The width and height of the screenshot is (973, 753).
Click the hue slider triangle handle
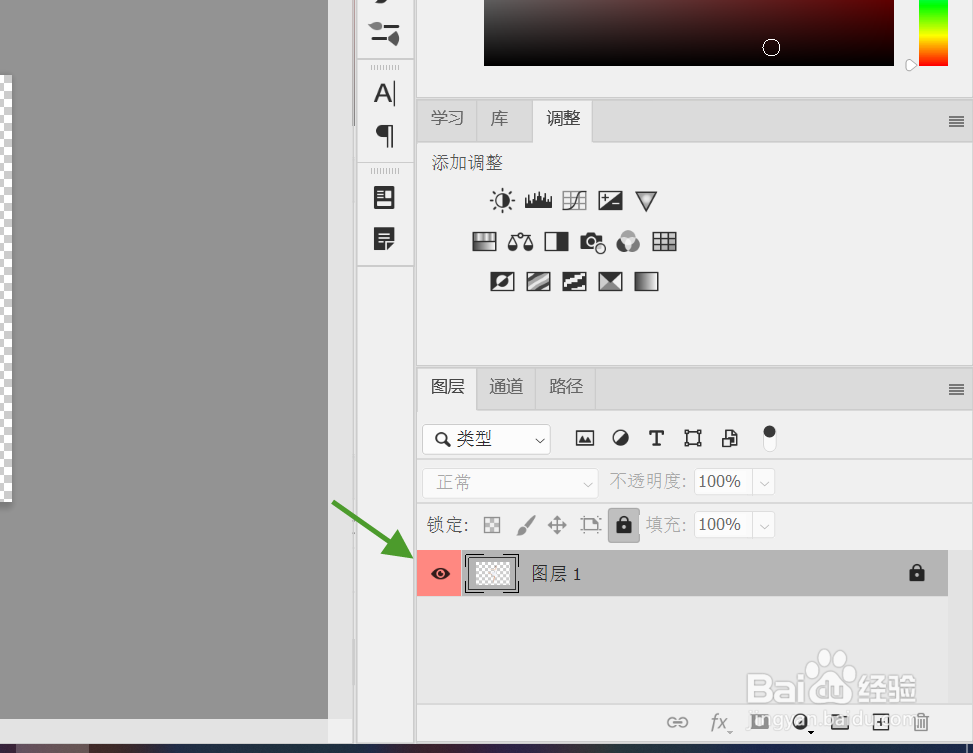tap(910, 65)
